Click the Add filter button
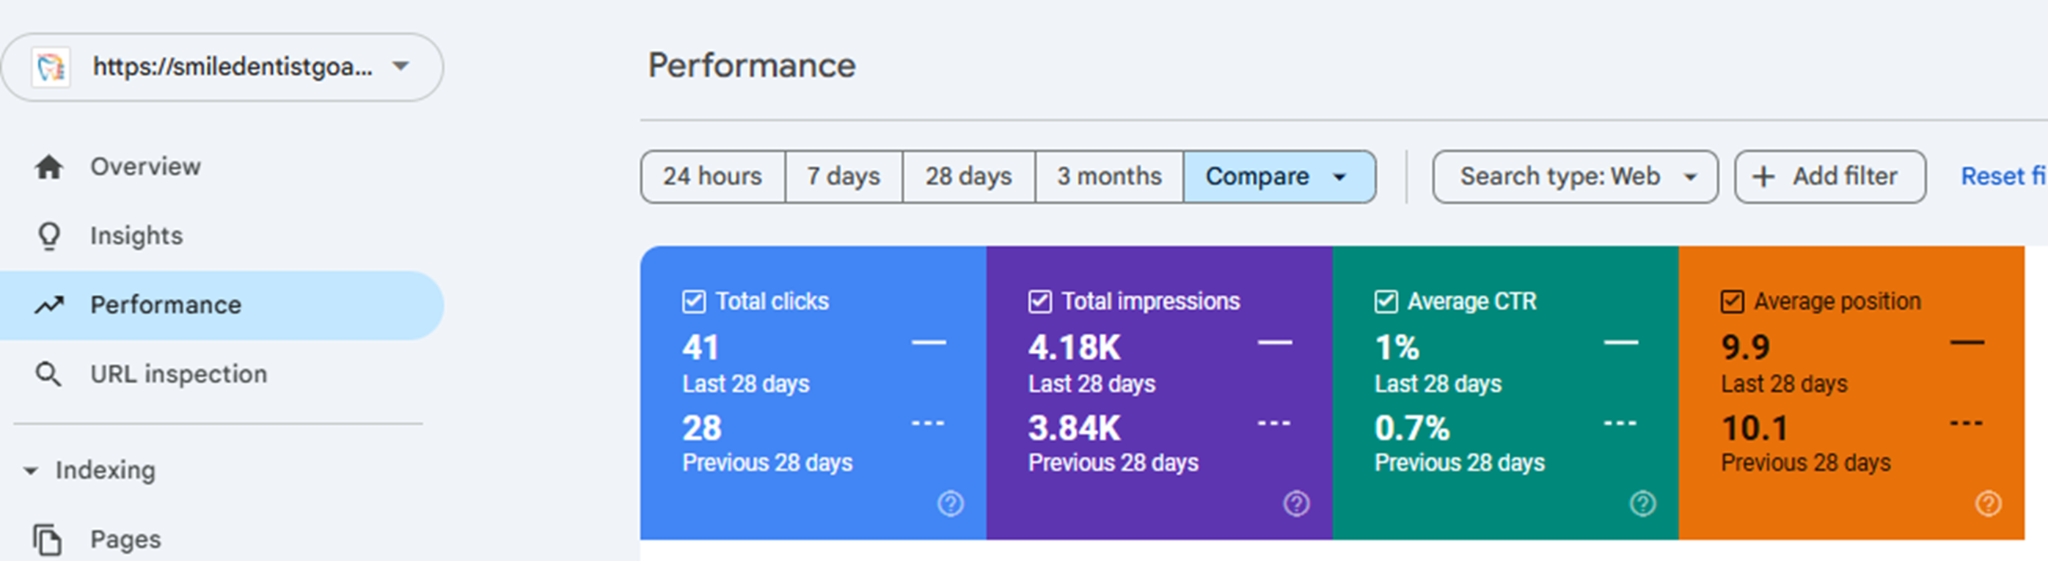2048x561 pixels. [1830, 177]
